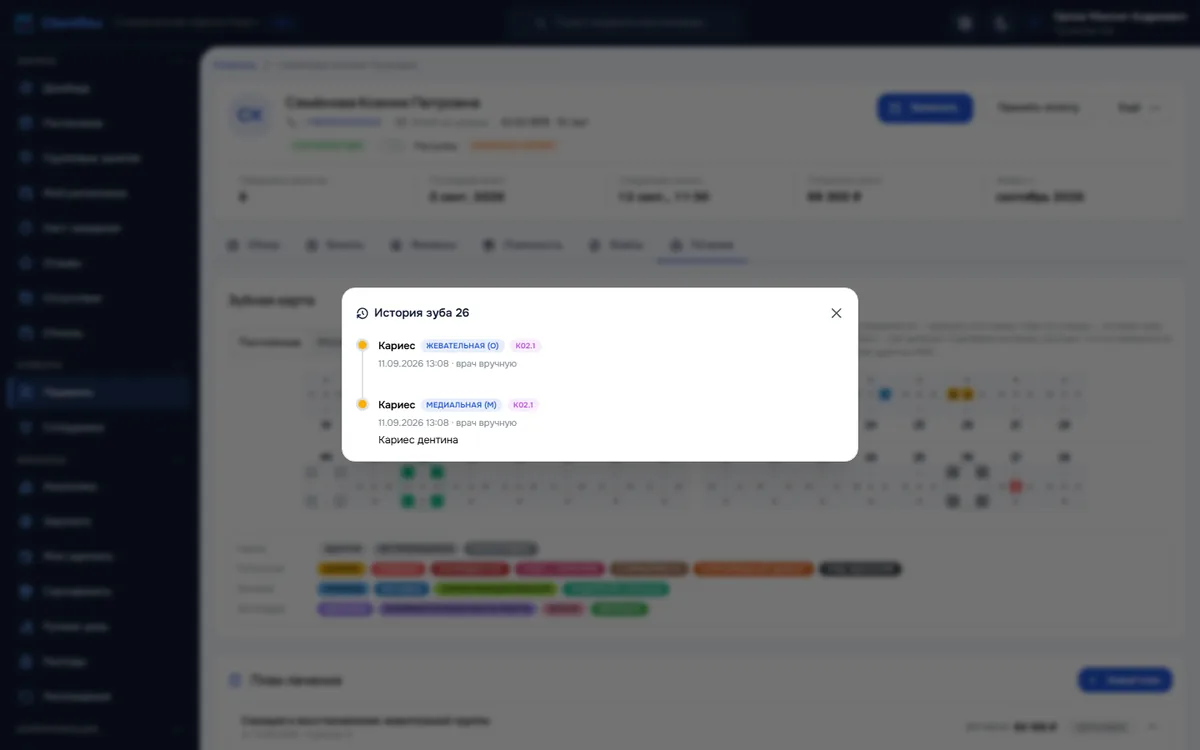Click the history clock icon in dialog title
The width and height of the screenshot is (1200, 750).
click(362, 313)
